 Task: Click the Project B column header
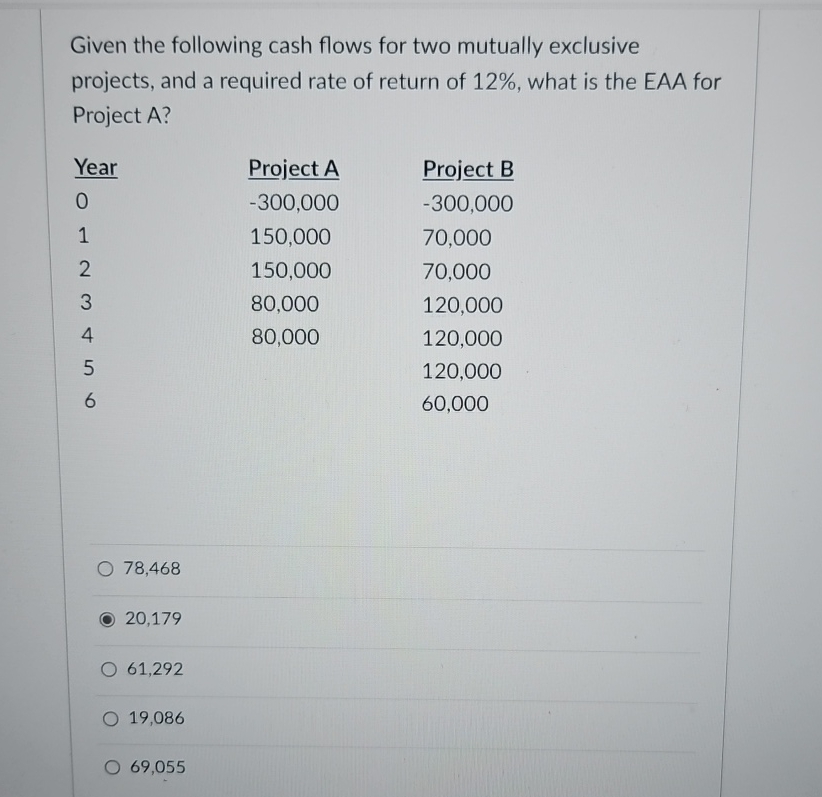[467, 170]
